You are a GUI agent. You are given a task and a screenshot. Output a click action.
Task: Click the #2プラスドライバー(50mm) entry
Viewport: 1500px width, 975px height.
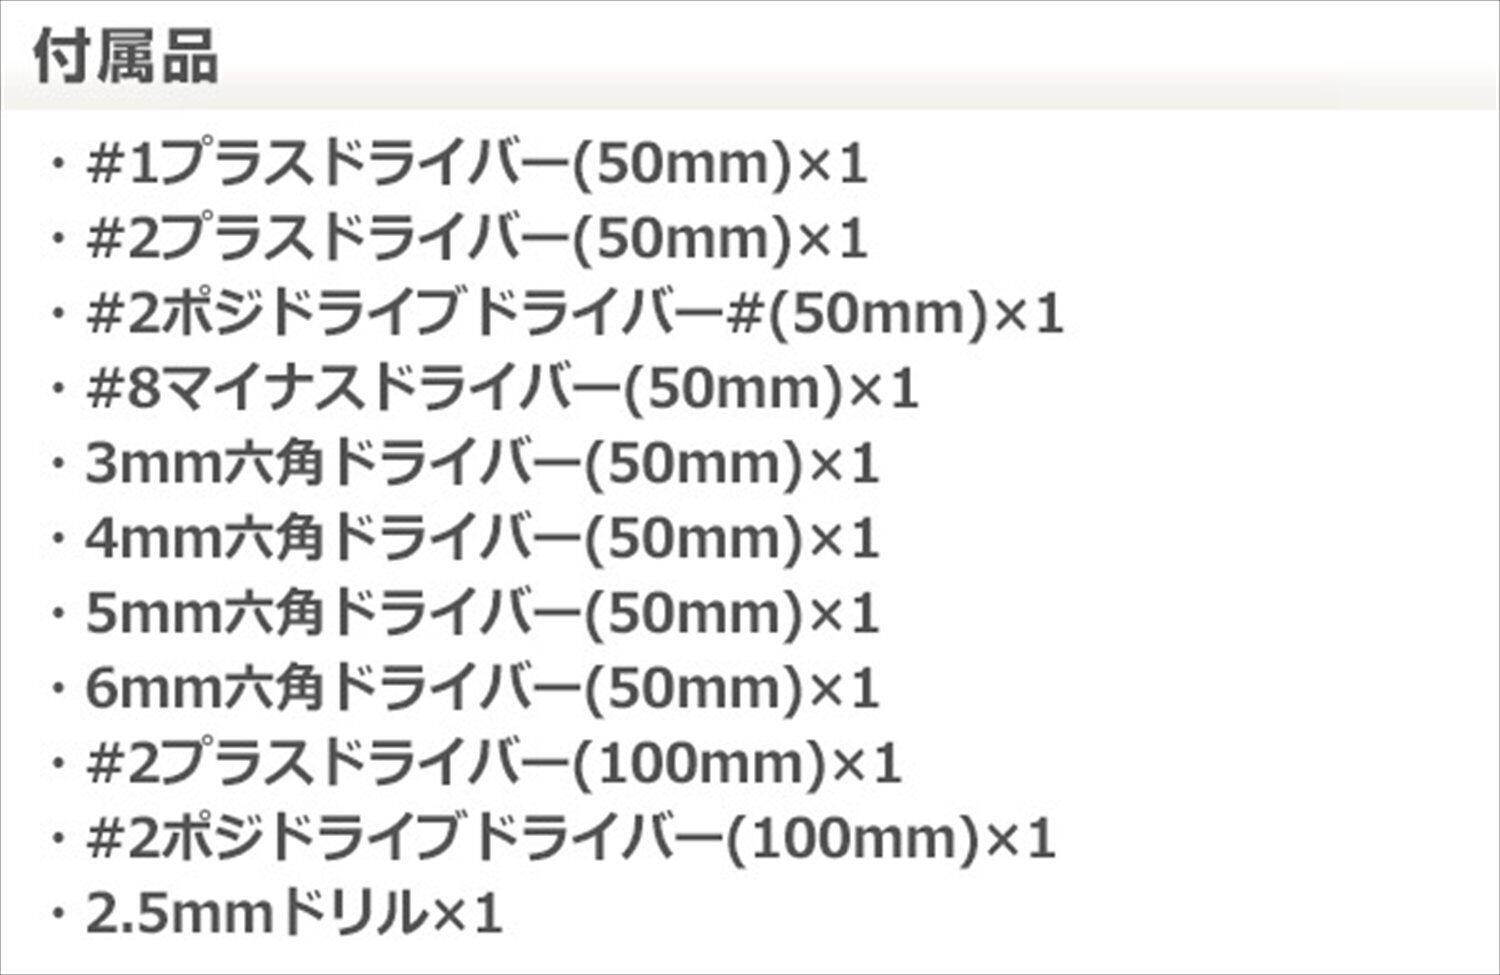(x=476, y=240)
